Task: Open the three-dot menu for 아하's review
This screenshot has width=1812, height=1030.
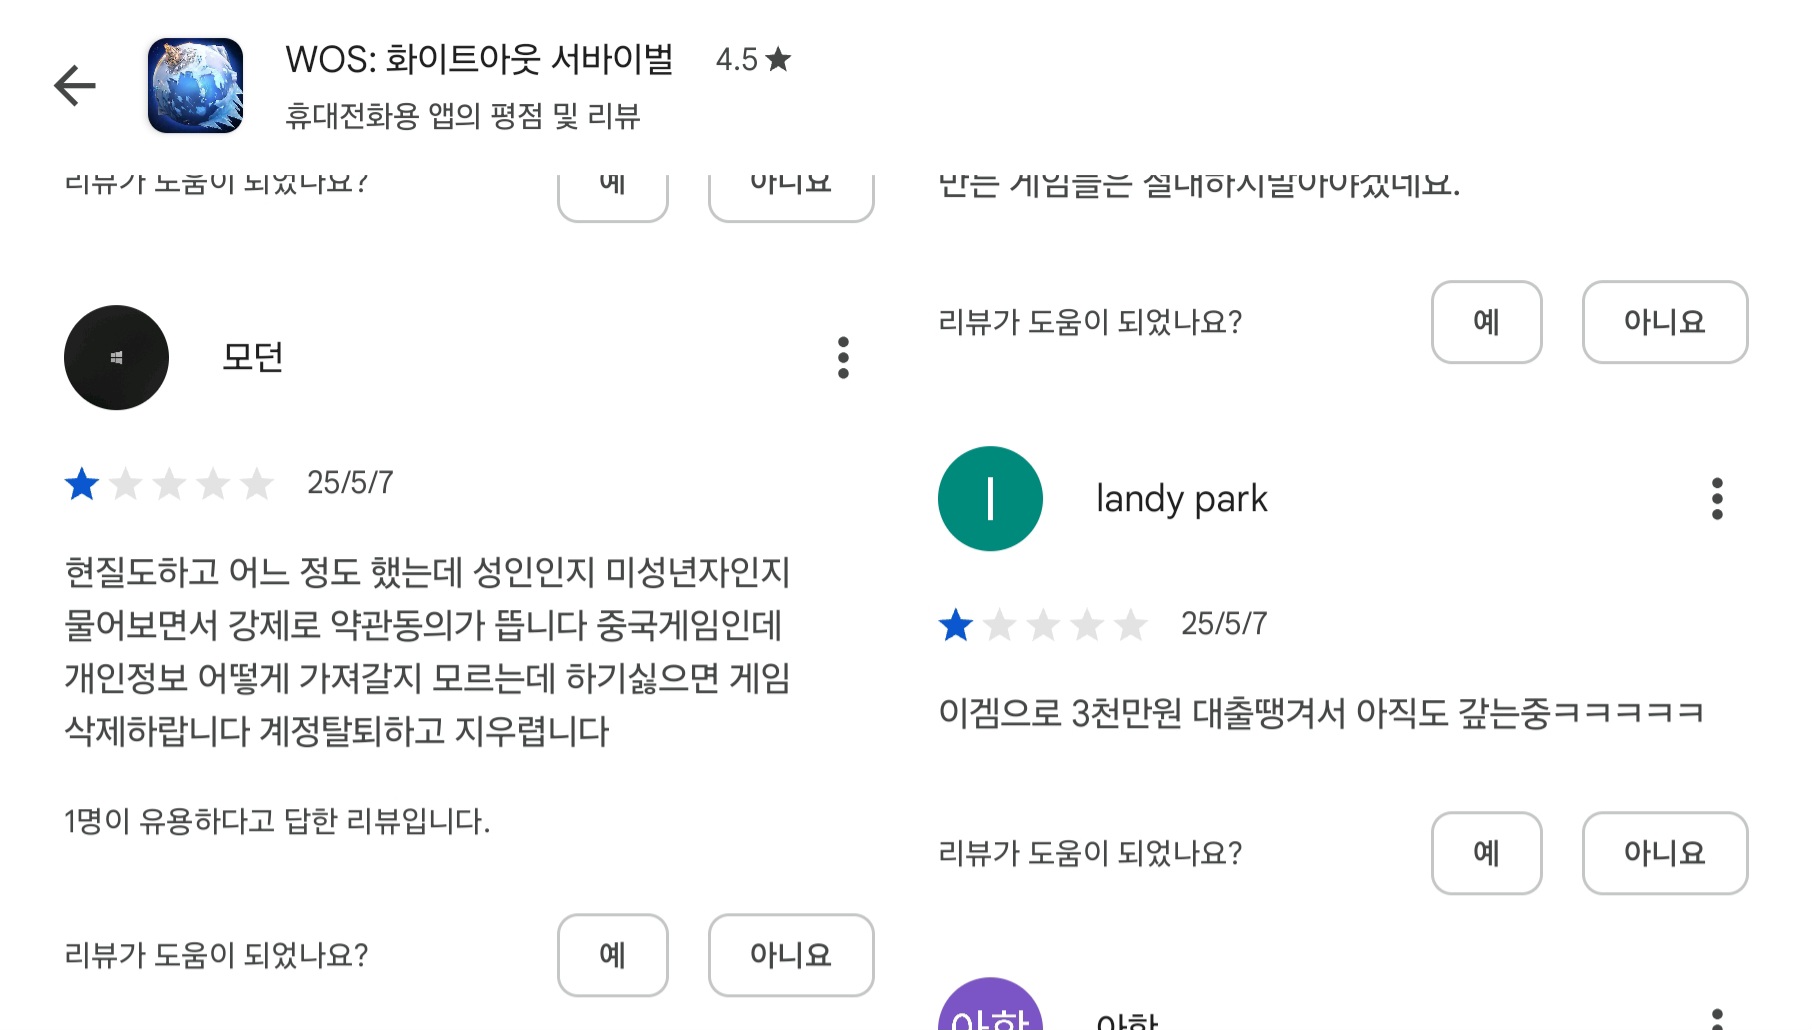Action: click(x=1717, y=1018)
